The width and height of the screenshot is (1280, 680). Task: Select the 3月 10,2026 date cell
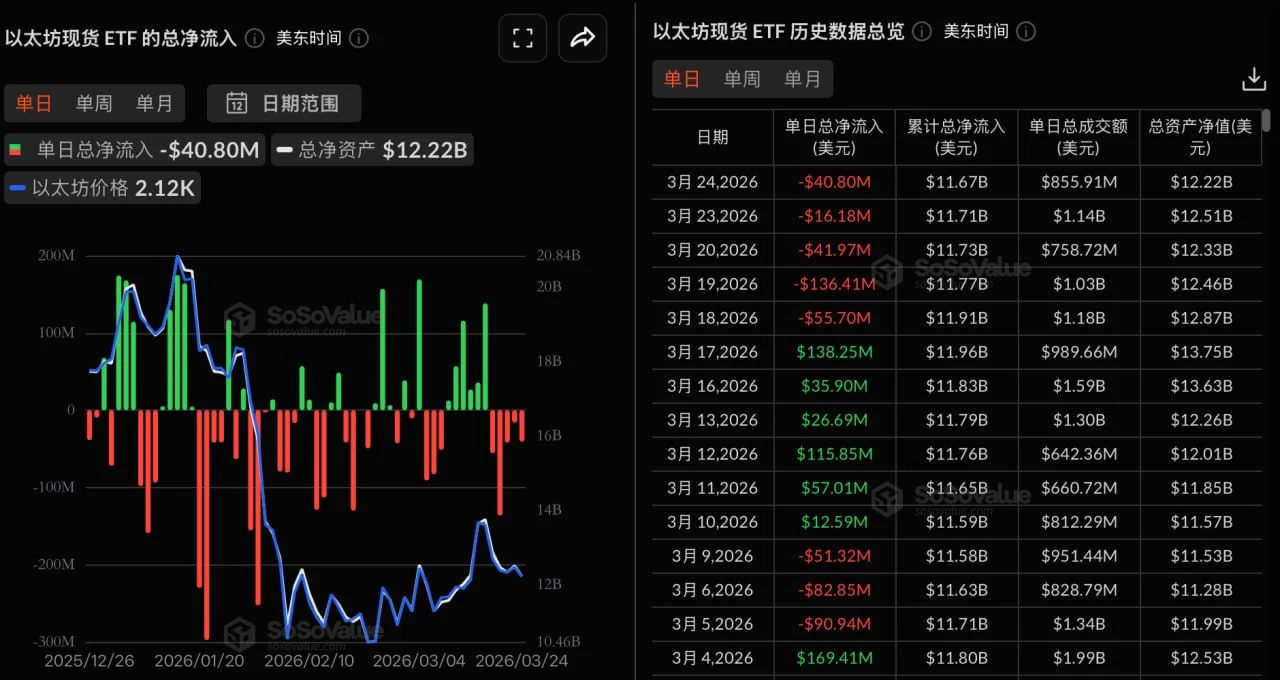pos(712,522)
